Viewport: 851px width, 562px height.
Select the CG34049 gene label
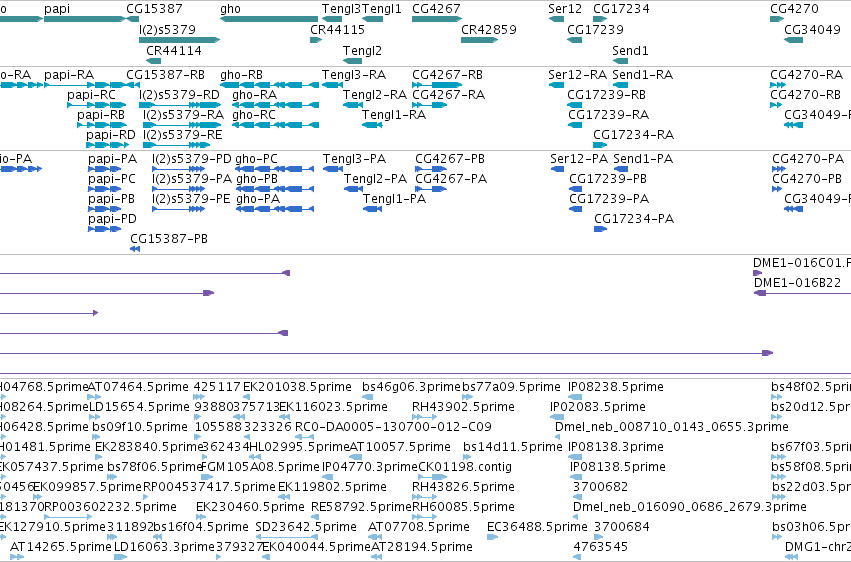coord(812,30)
